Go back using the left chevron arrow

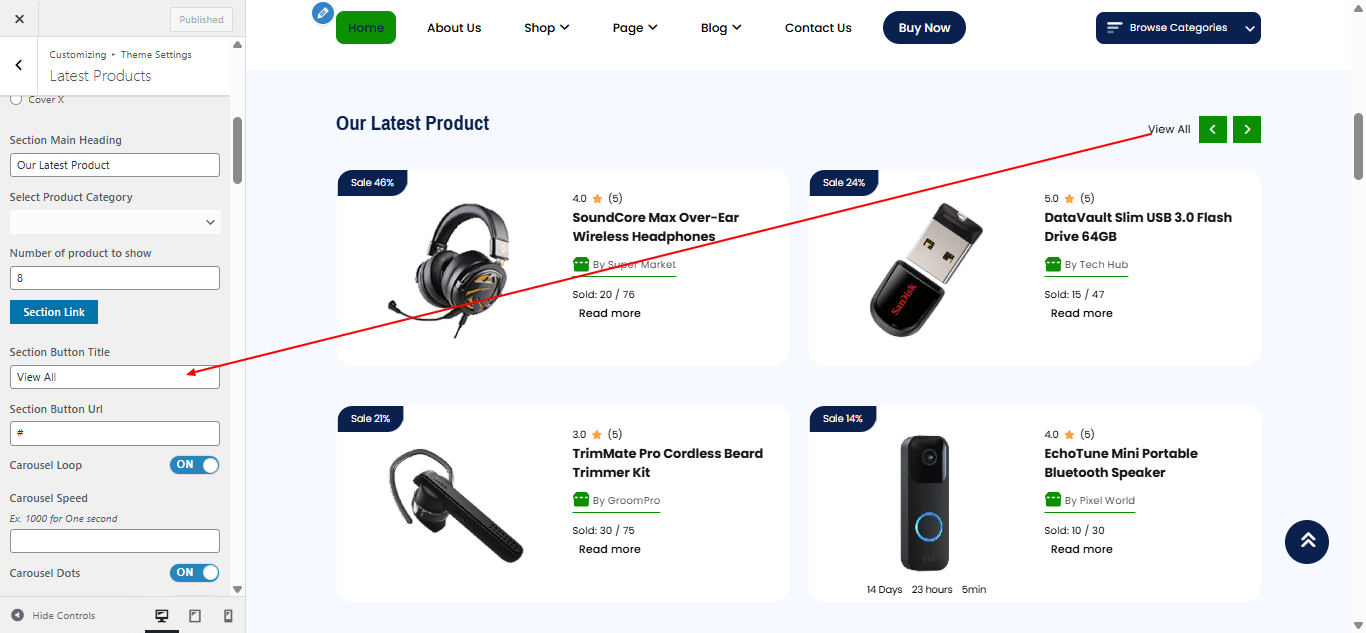[x=19, y=65]
